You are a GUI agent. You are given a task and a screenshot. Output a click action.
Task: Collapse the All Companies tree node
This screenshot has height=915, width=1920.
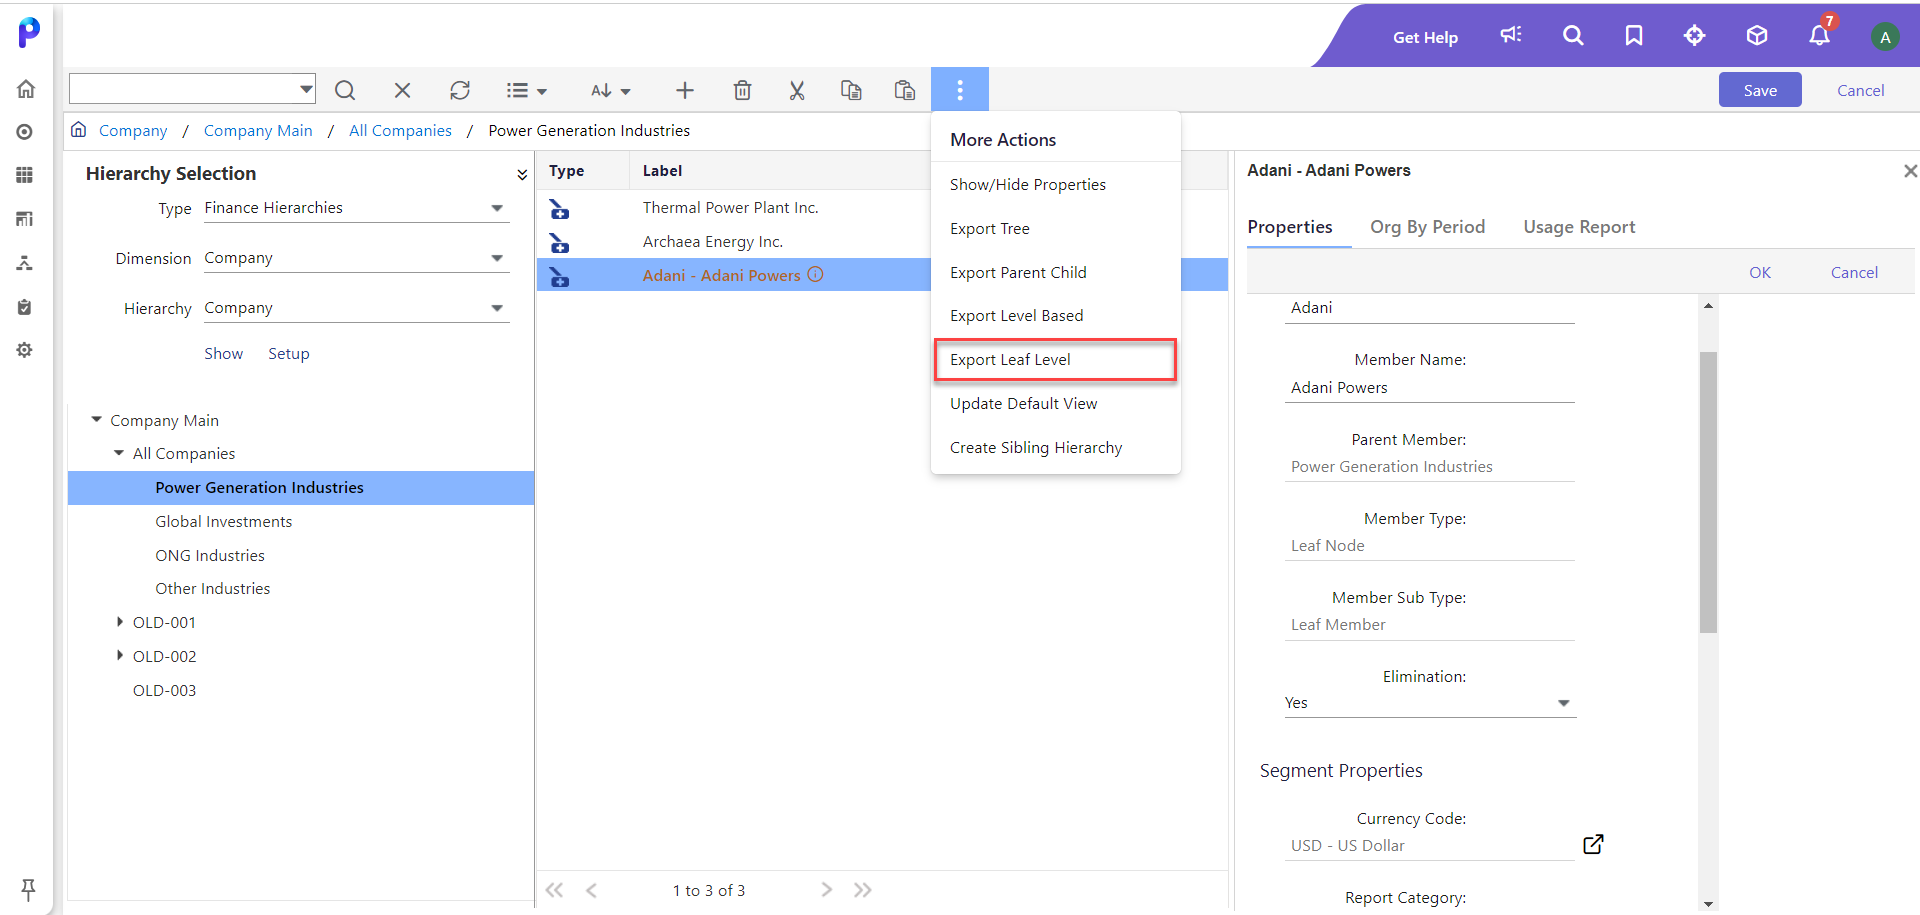point(119,453)
